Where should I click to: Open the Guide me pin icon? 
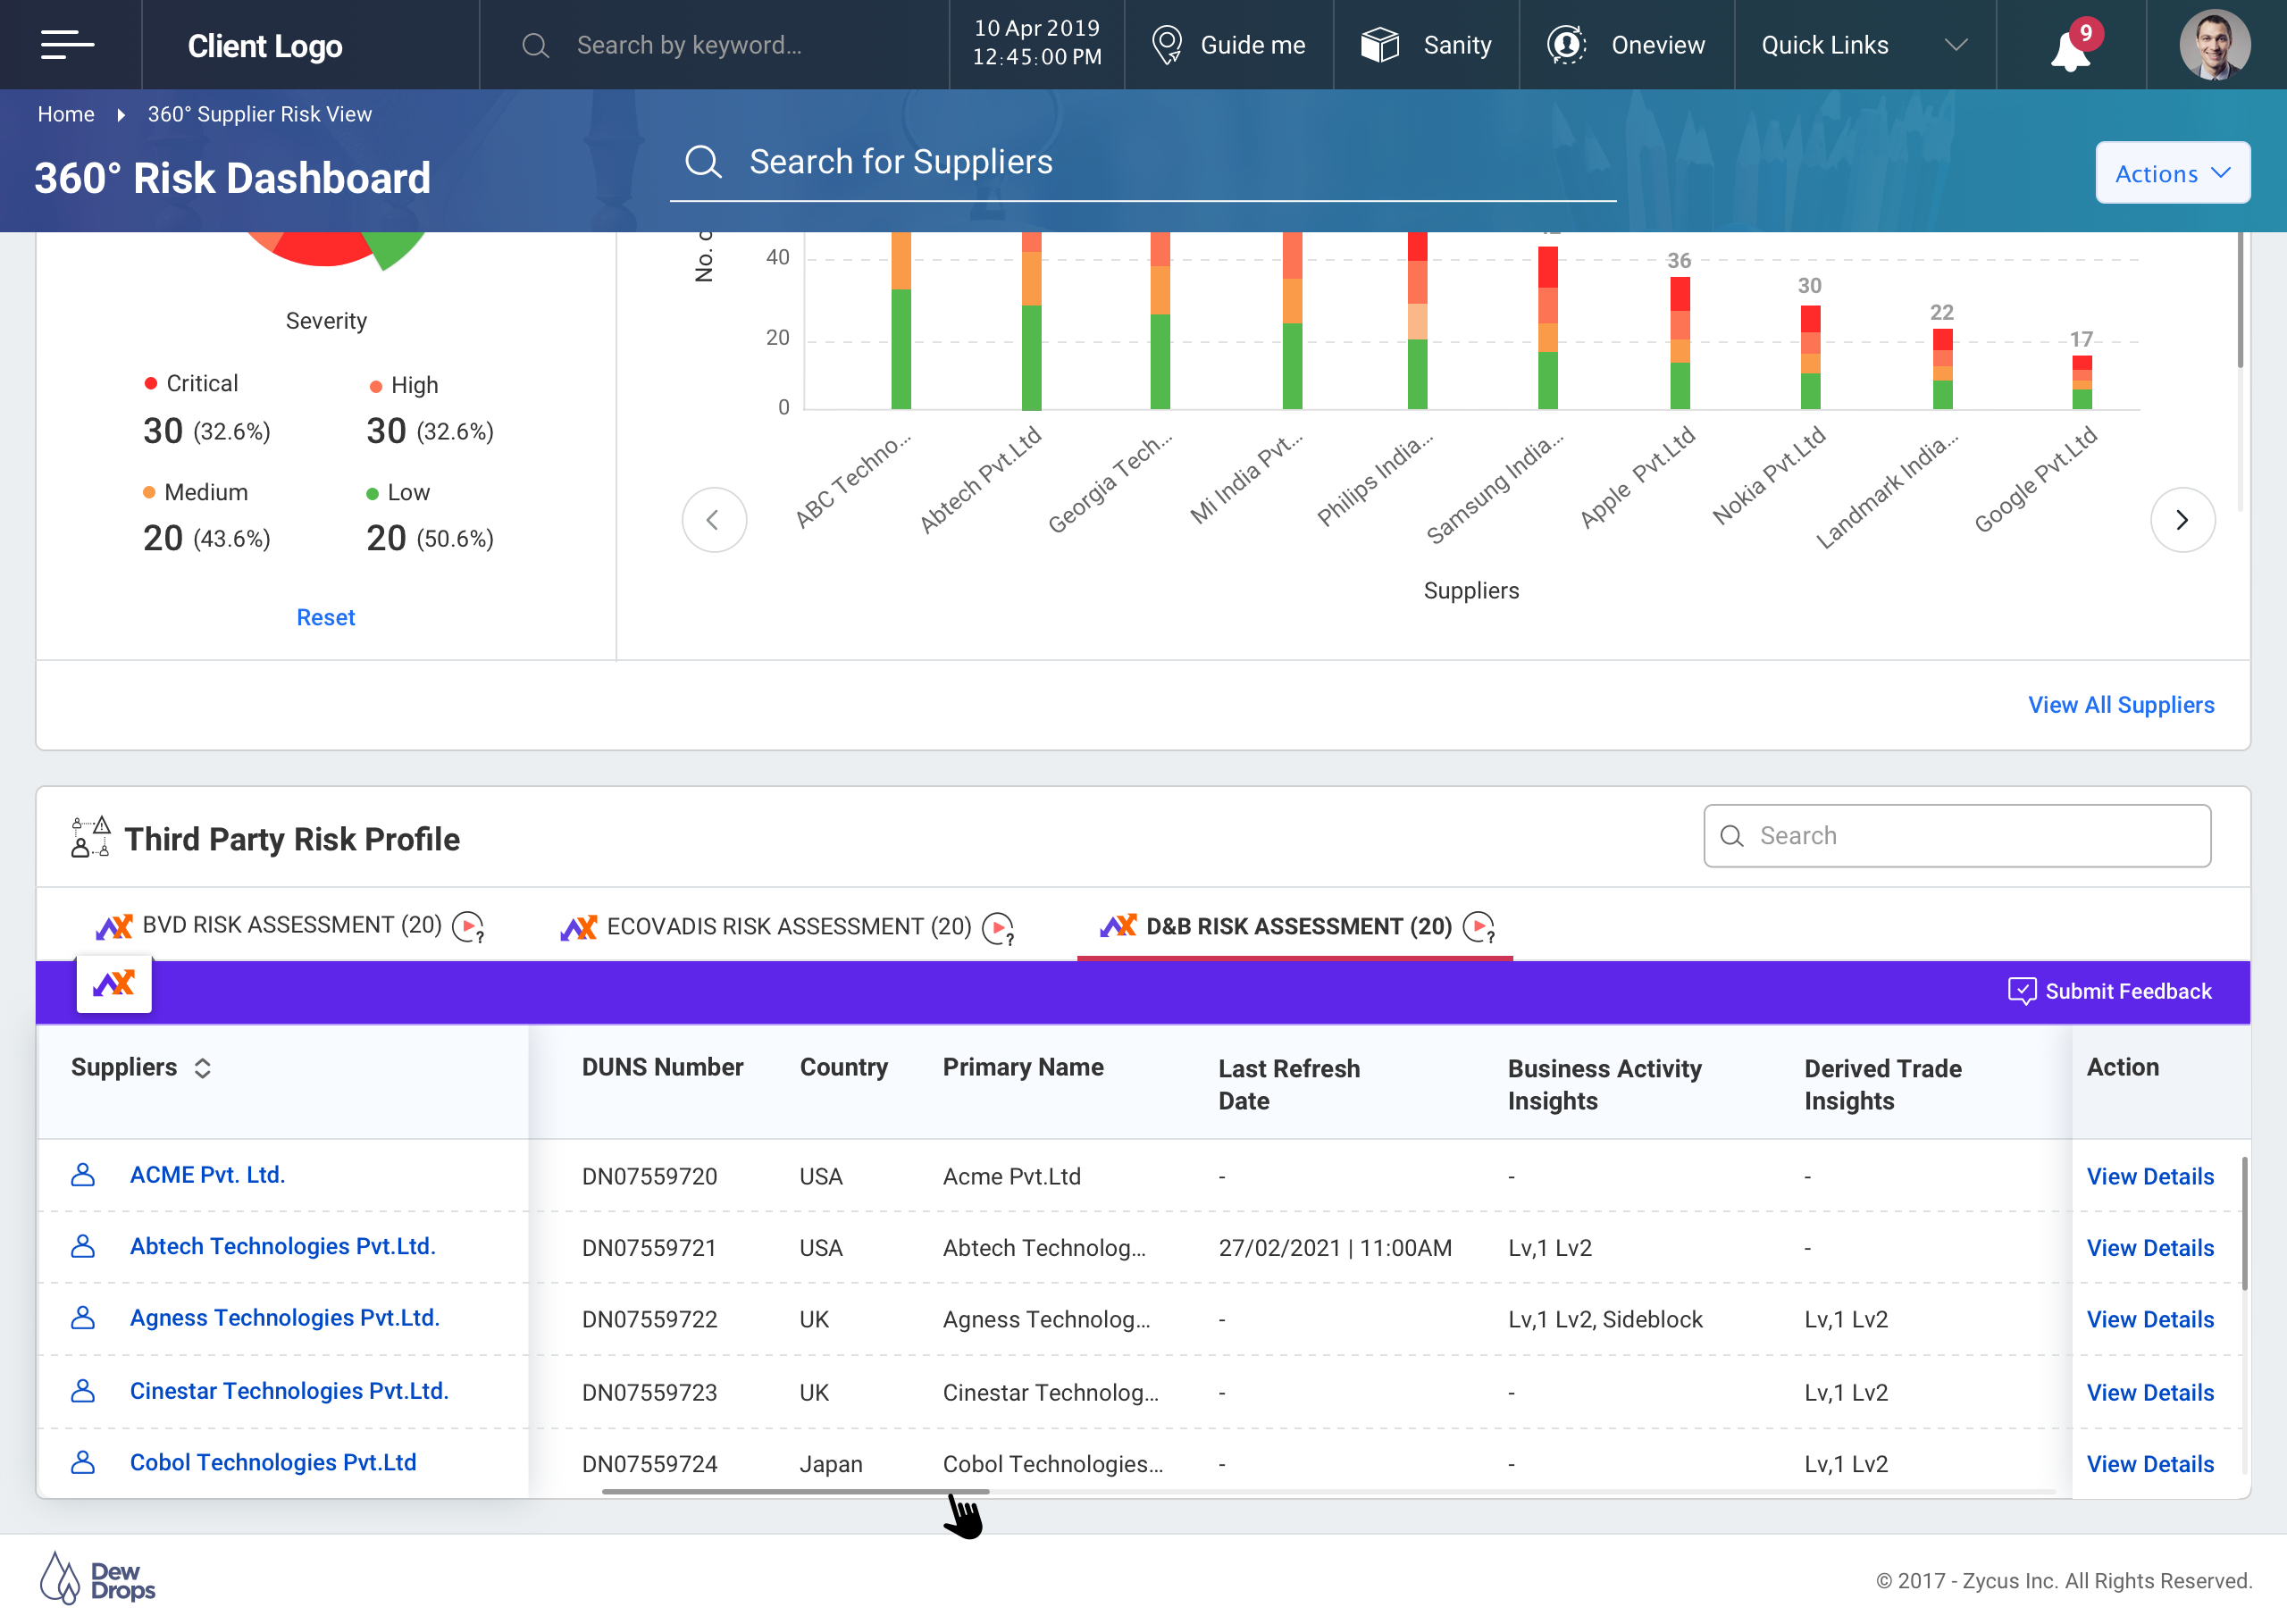[1166, 45]
